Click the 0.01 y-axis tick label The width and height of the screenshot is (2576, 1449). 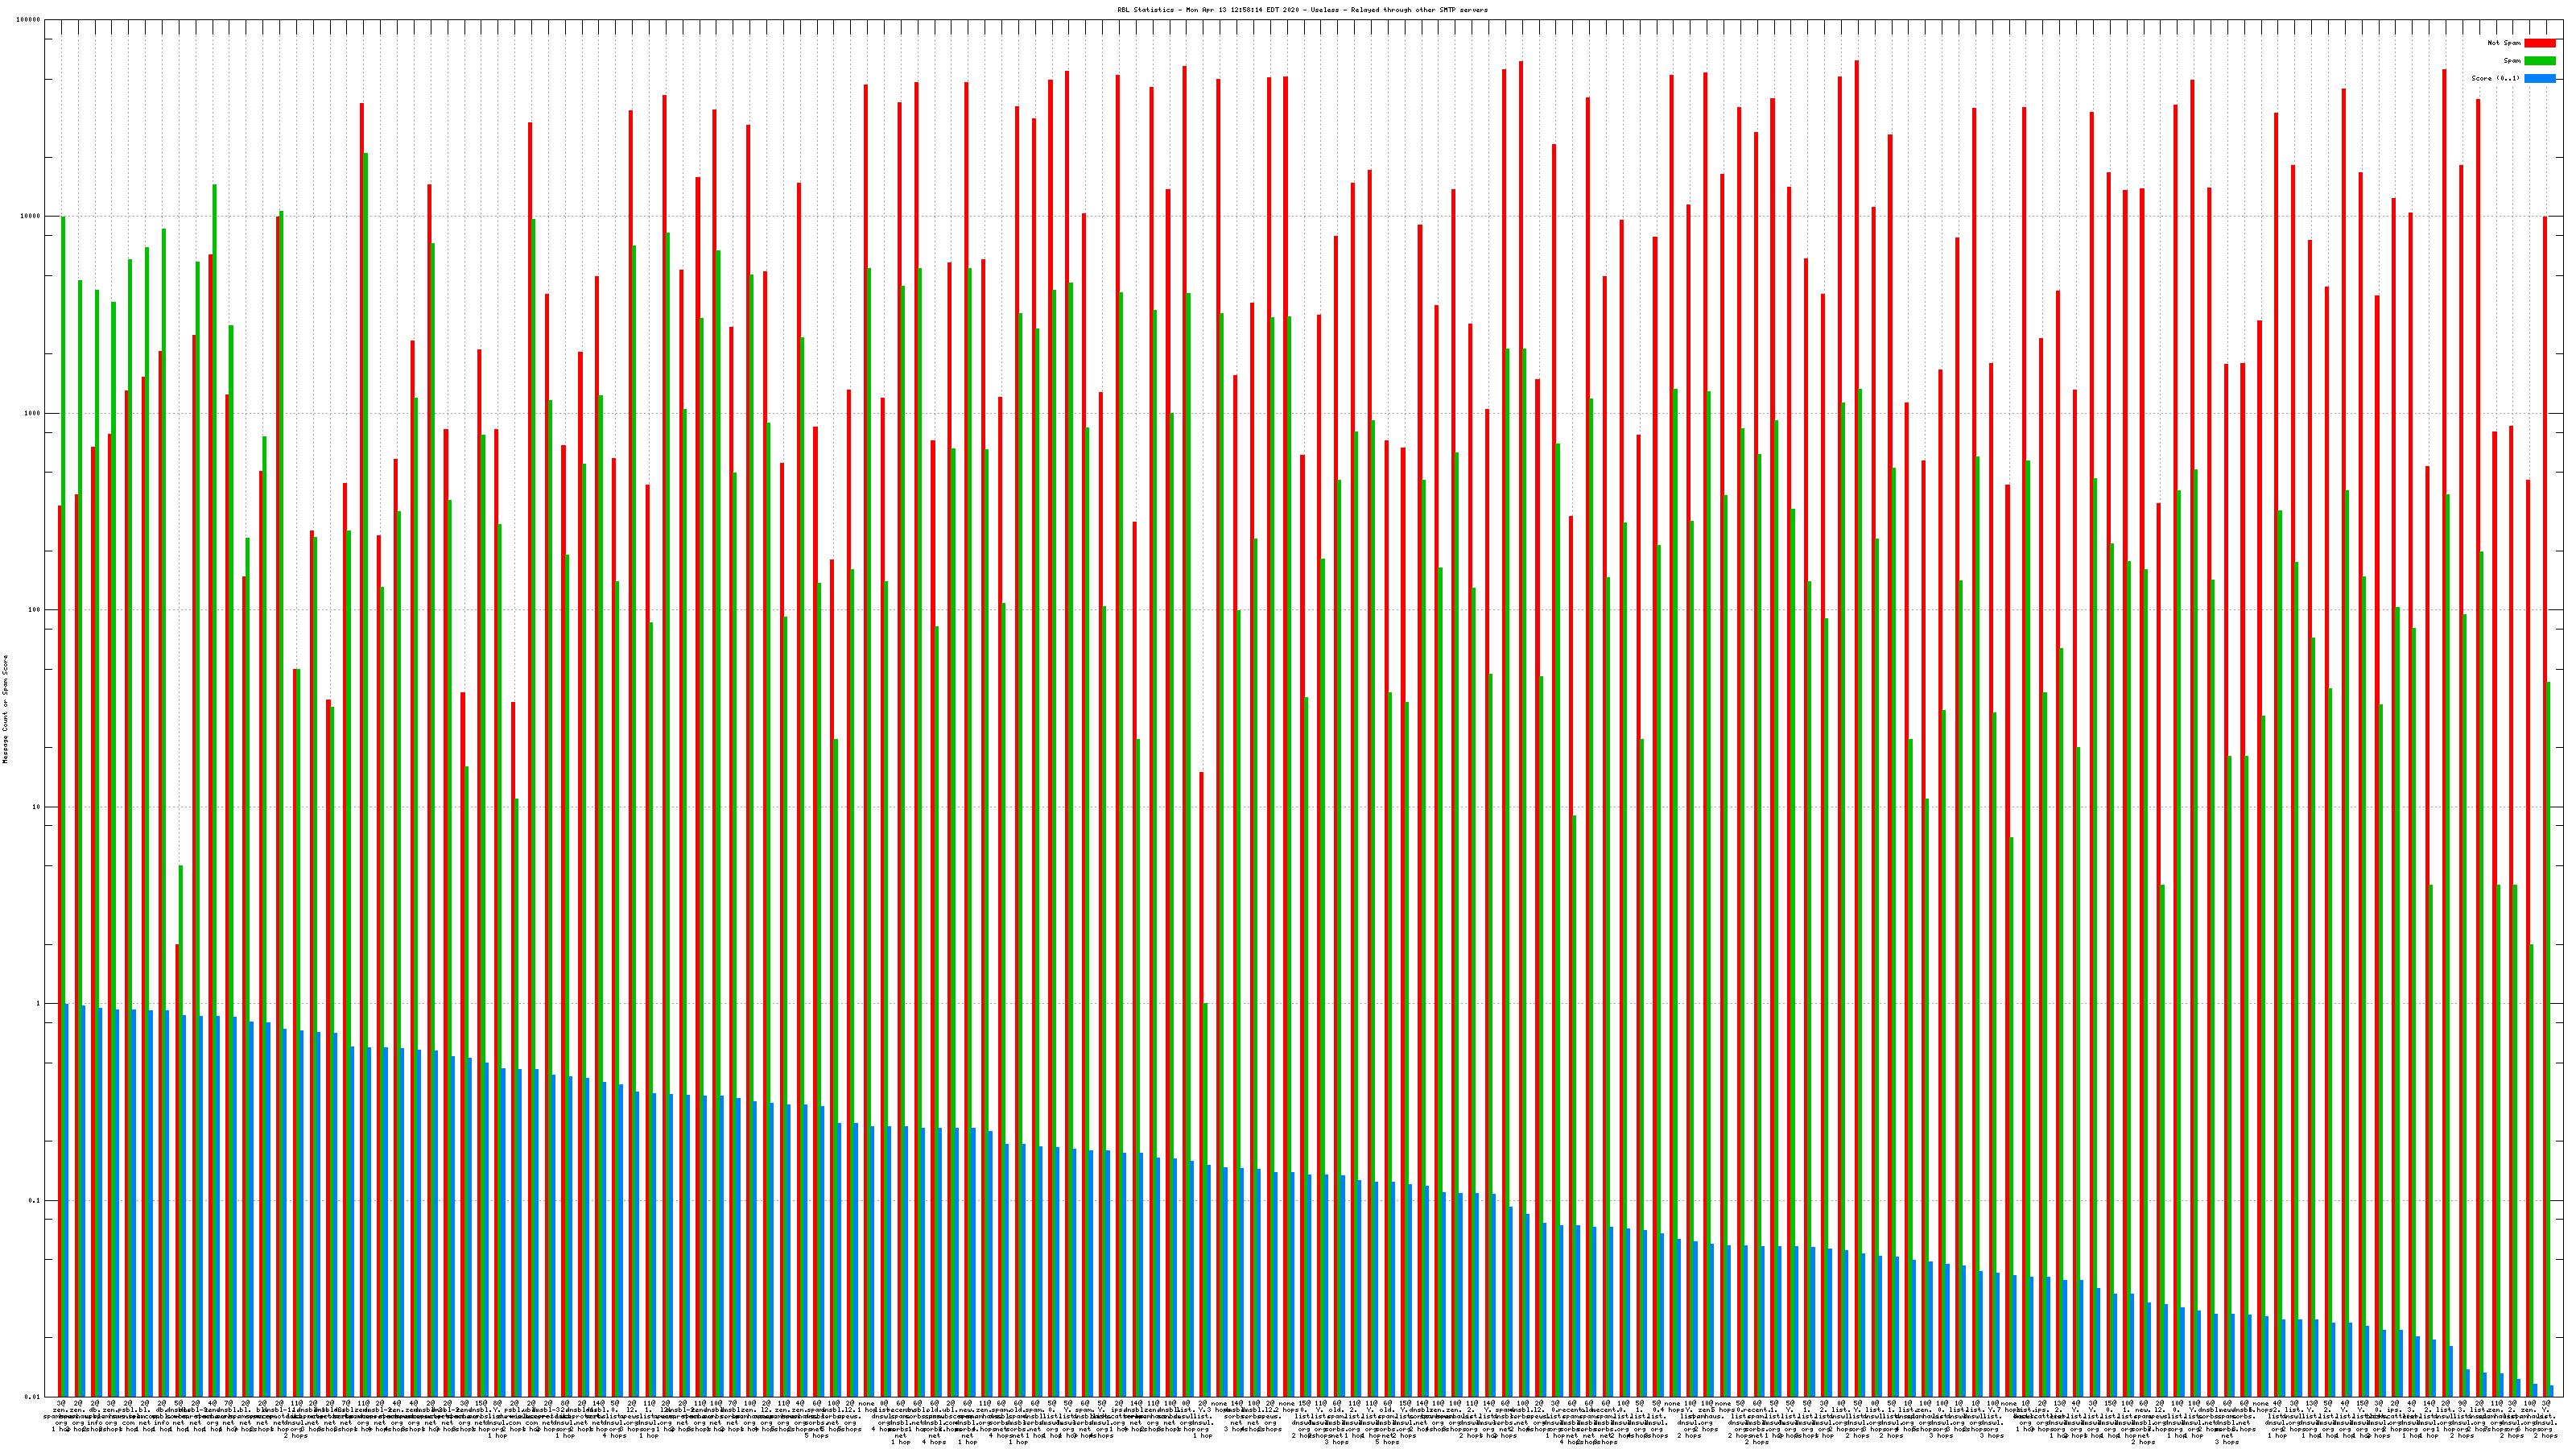click(x=32, y=1397)
